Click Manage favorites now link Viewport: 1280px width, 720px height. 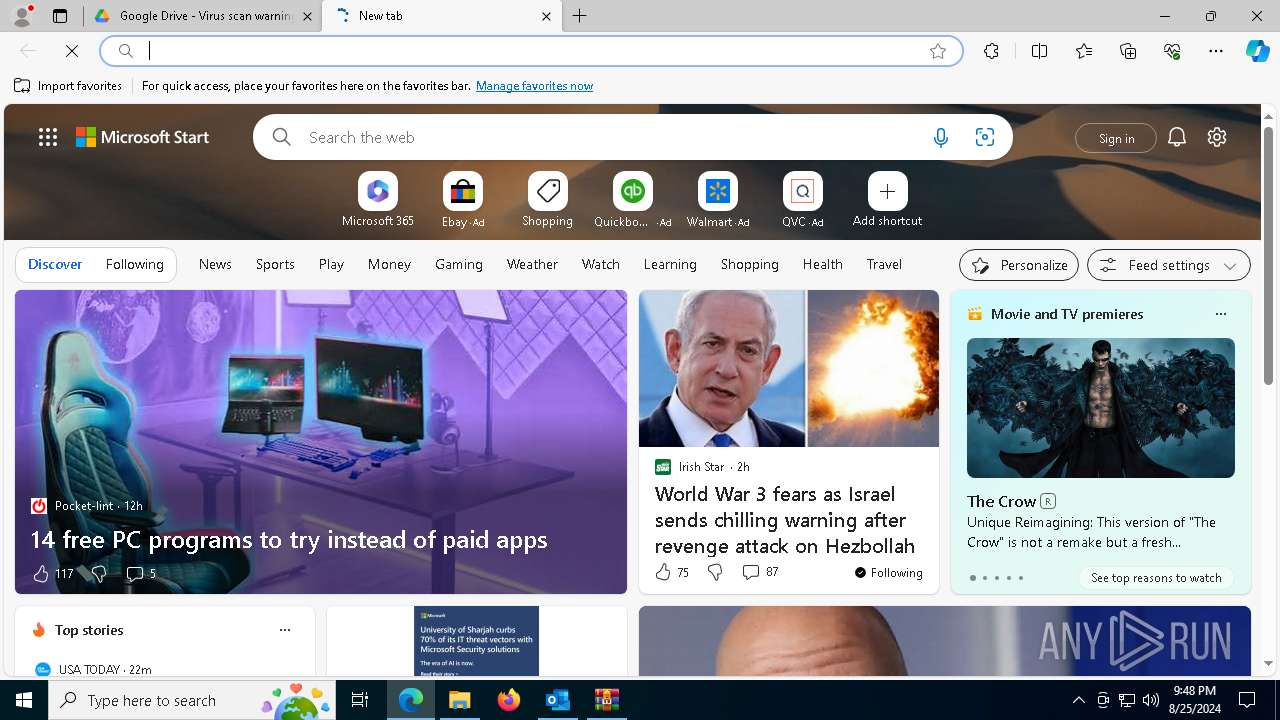534,86
